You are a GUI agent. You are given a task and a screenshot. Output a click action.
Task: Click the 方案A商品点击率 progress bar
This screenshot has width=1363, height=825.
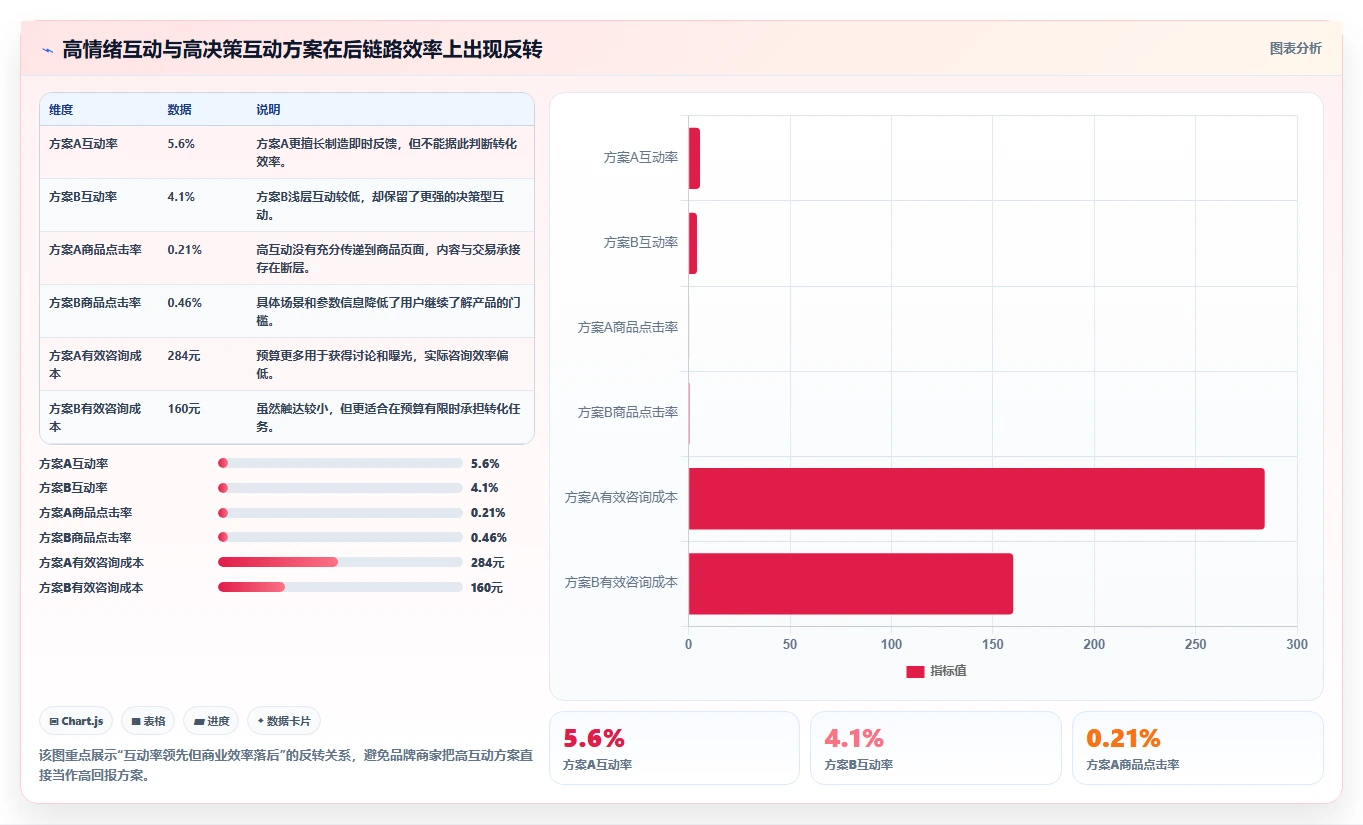point(340,513)
